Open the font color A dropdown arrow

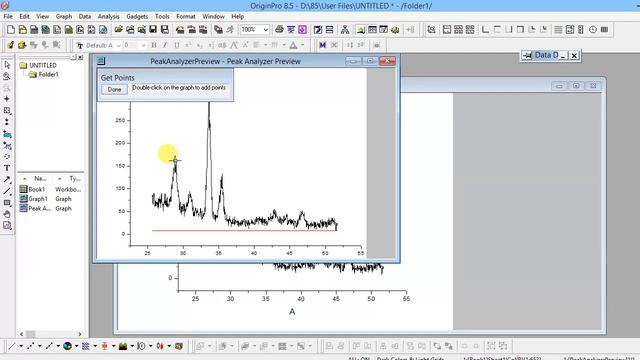(302, 45)
